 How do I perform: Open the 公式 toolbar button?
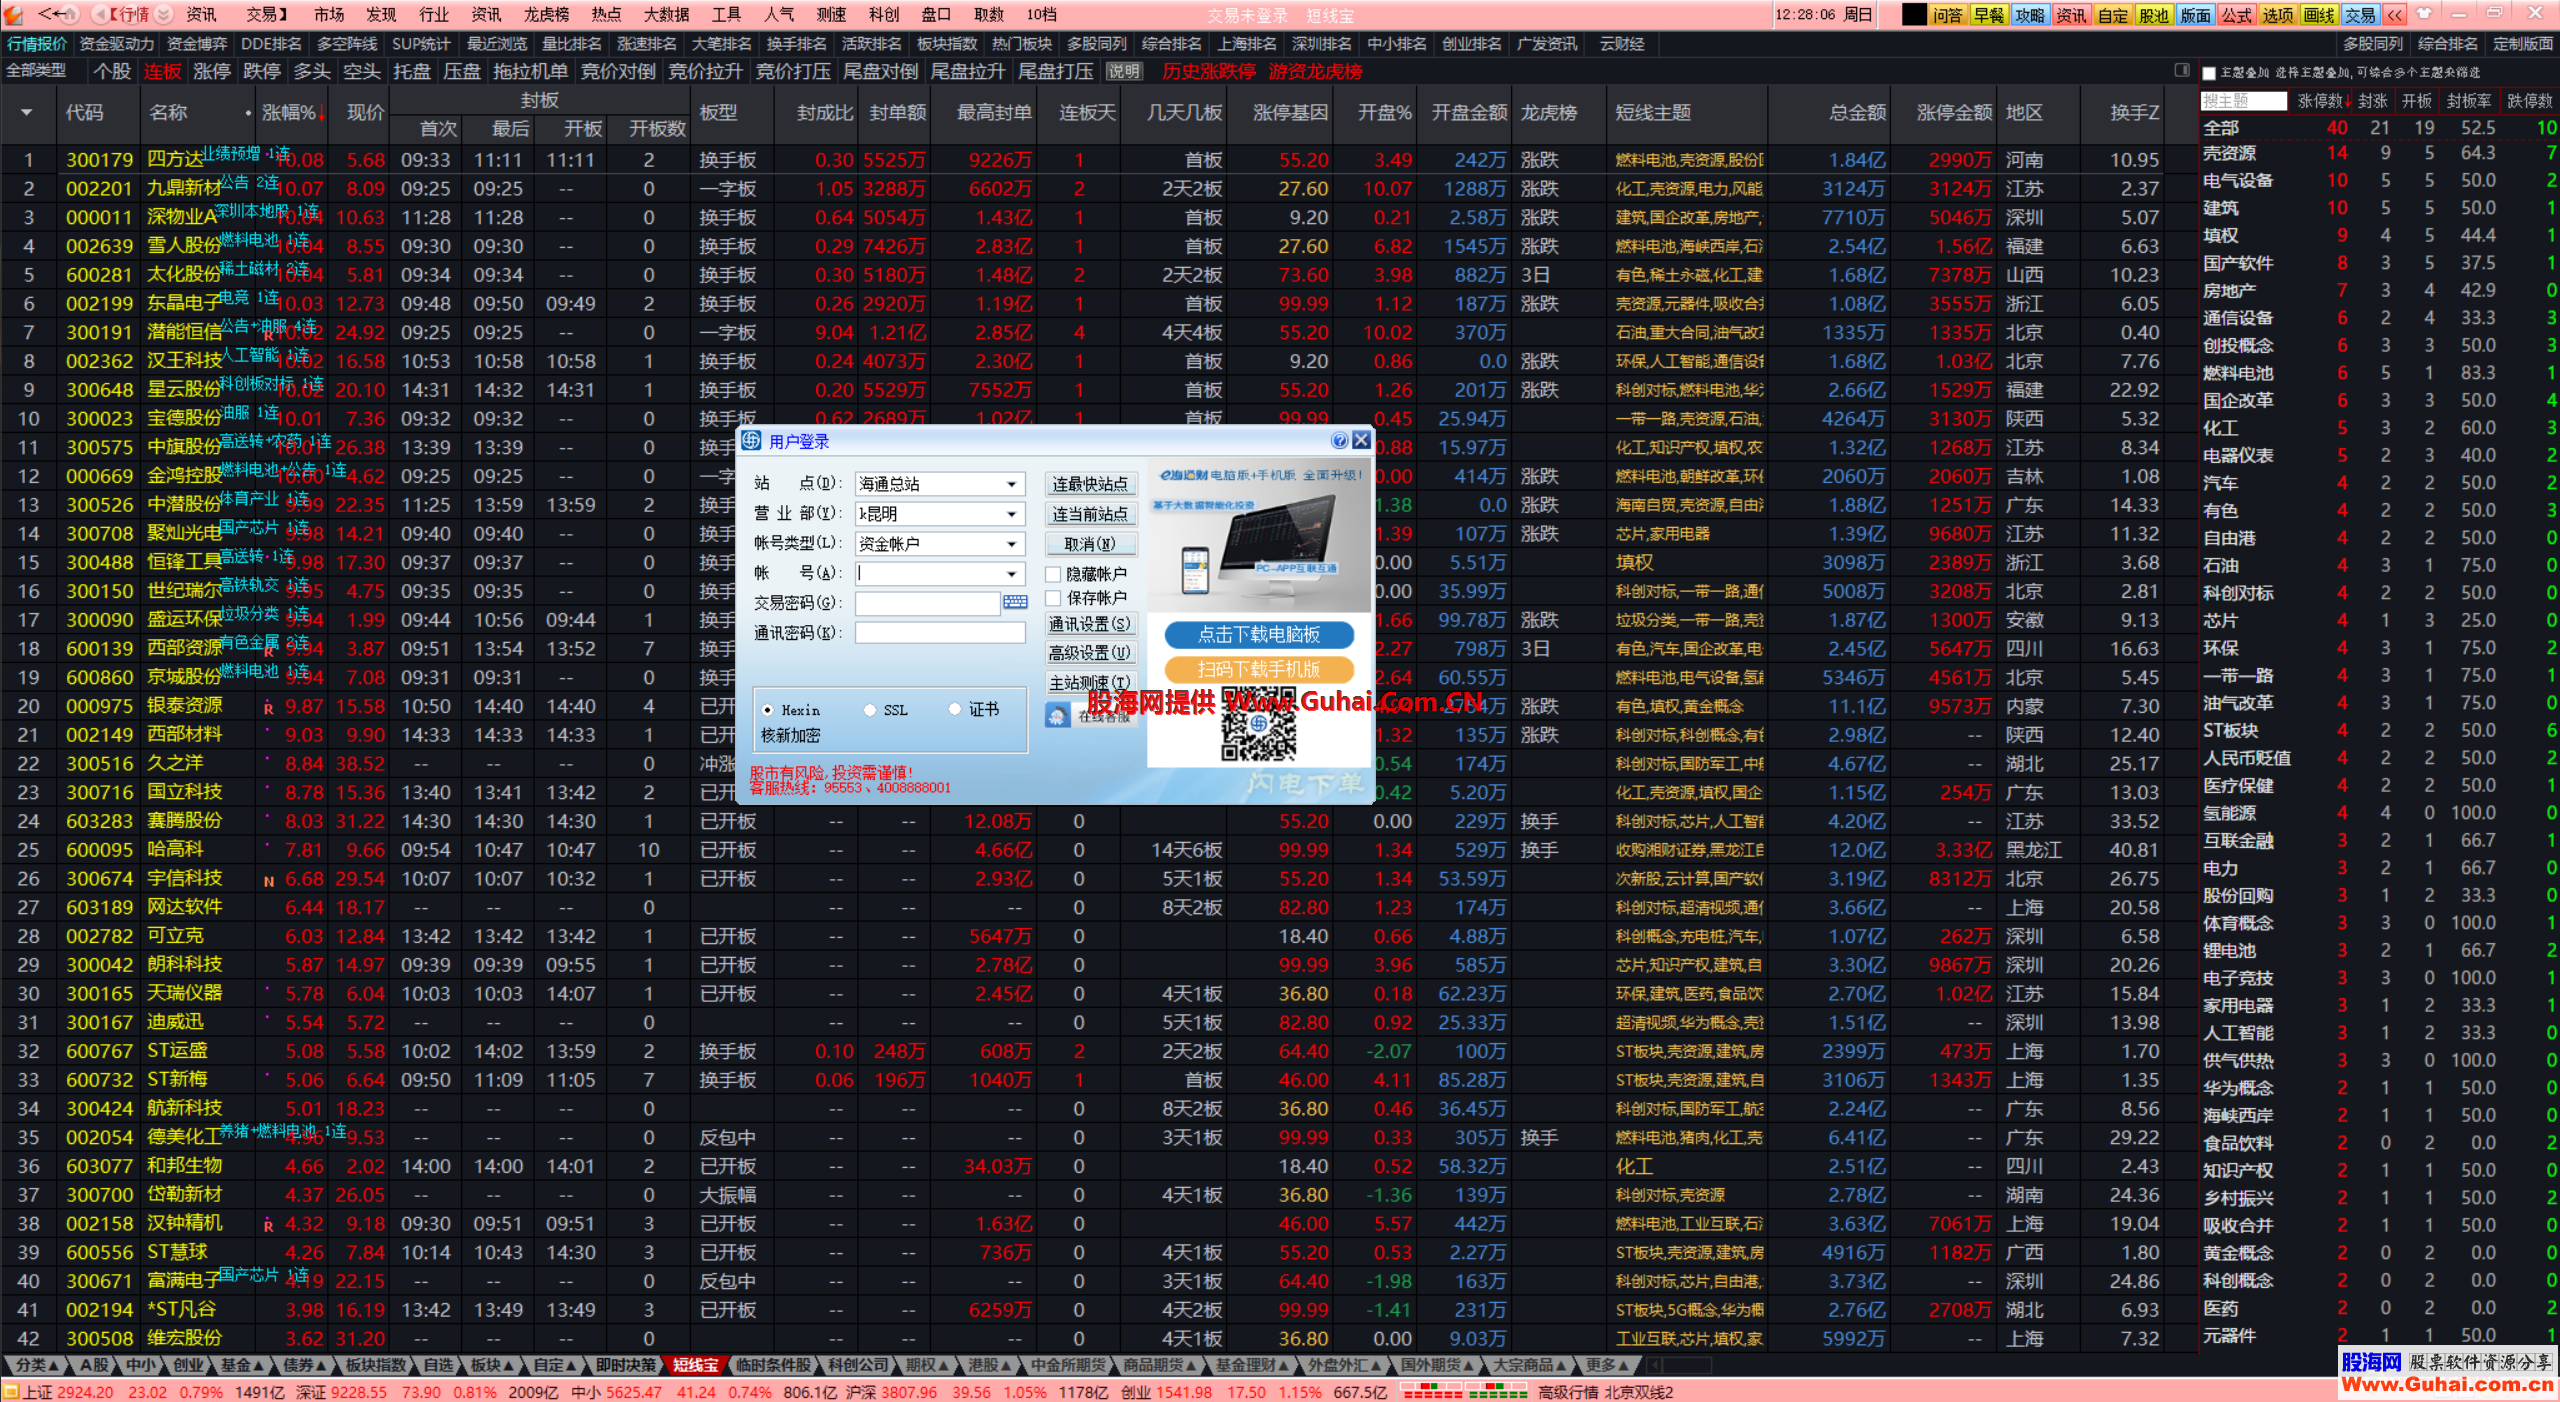[2236, 14]
